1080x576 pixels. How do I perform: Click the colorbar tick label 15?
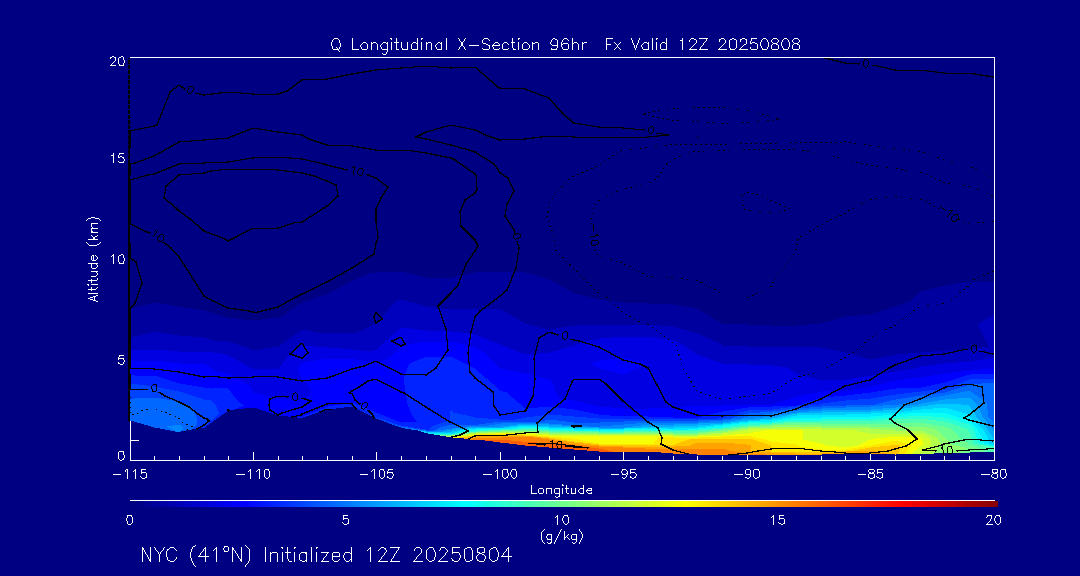coord(777,520)
